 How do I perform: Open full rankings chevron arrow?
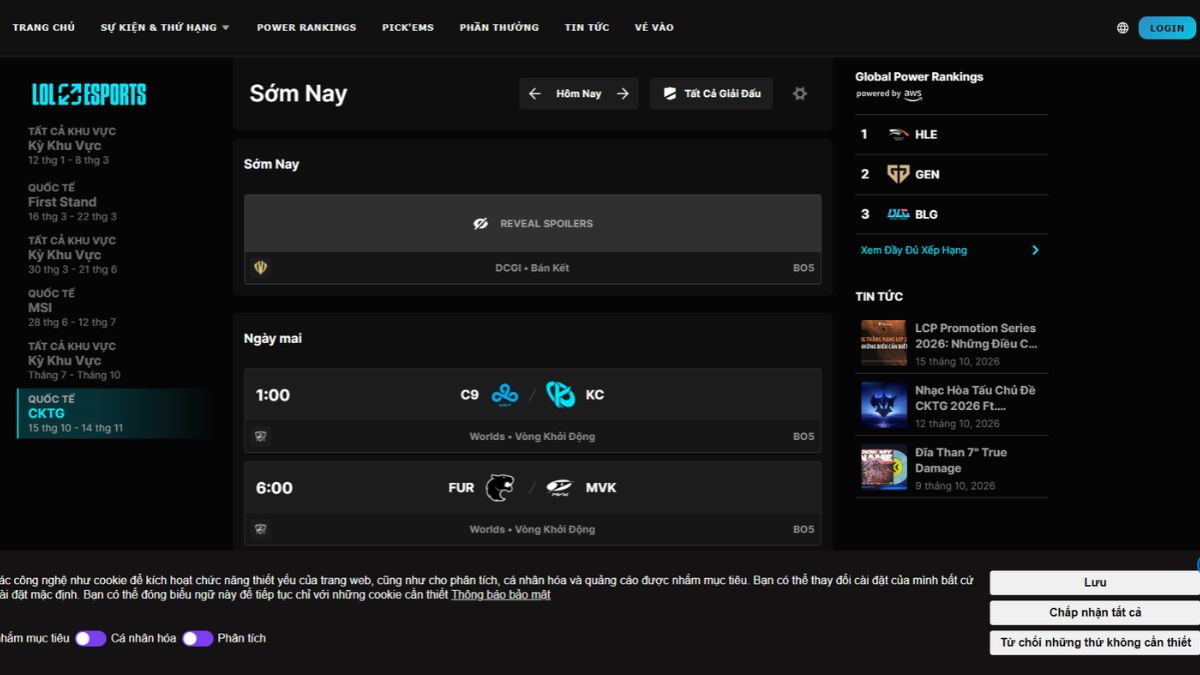1035,250
